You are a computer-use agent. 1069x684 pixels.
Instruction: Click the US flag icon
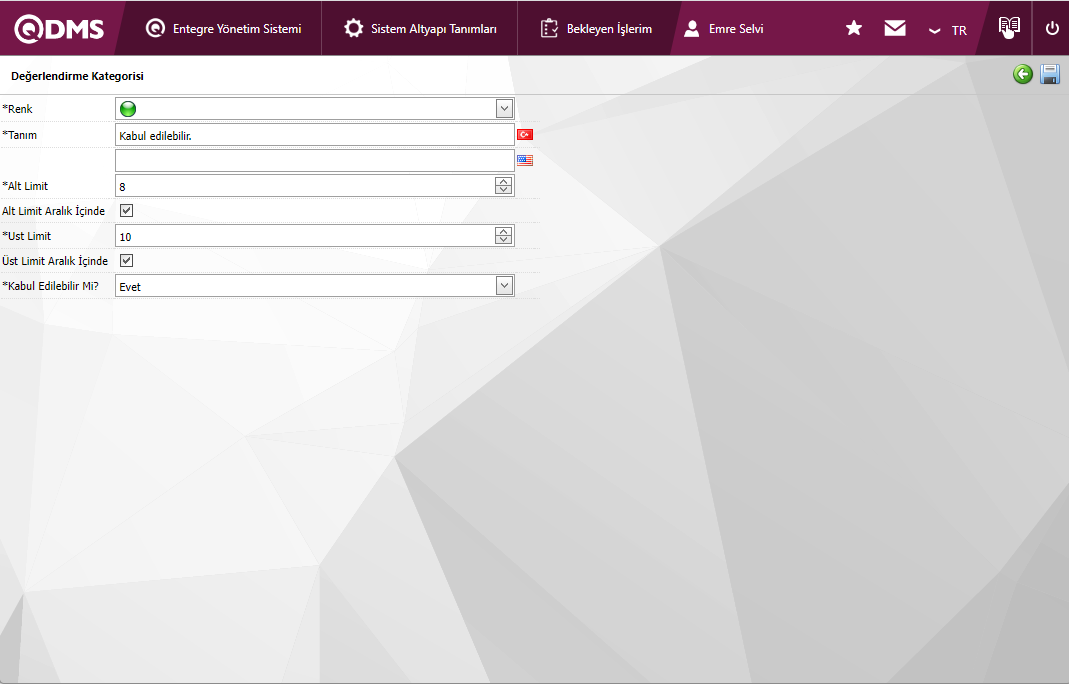pos(524,160)
